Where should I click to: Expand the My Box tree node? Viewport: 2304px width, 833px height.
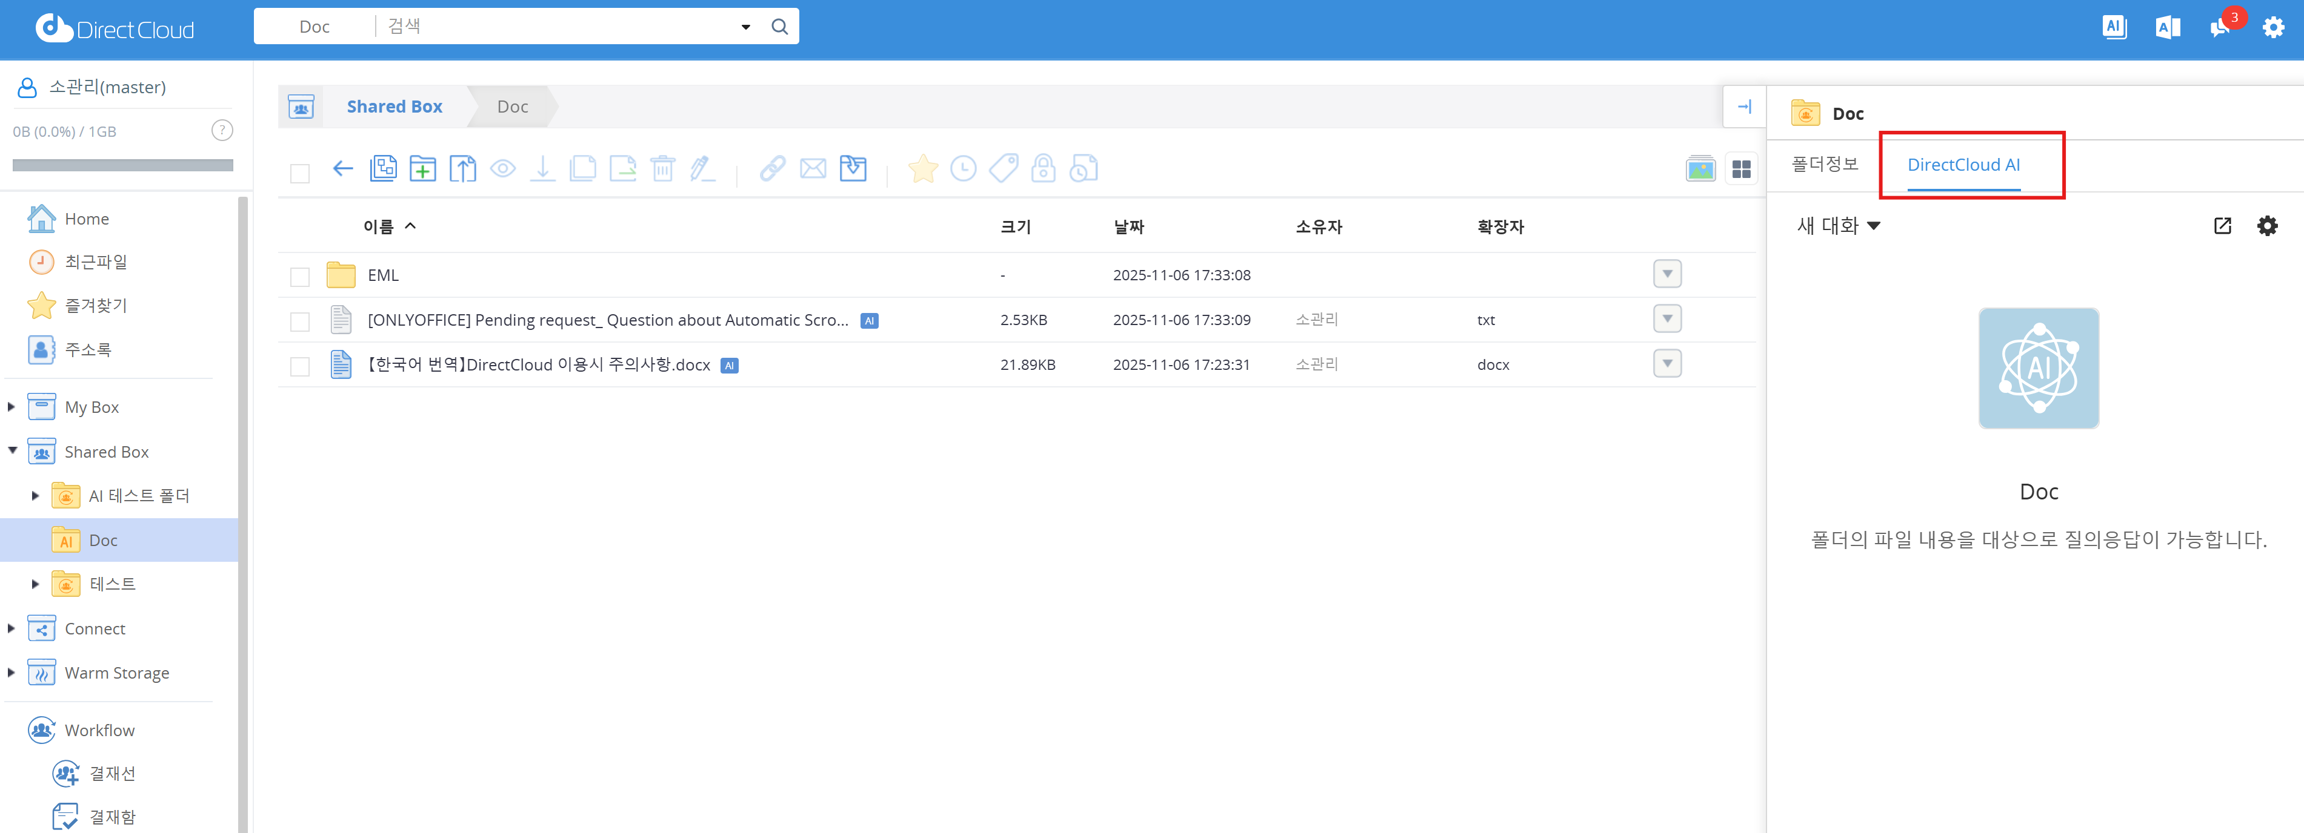tap(12, 407)
